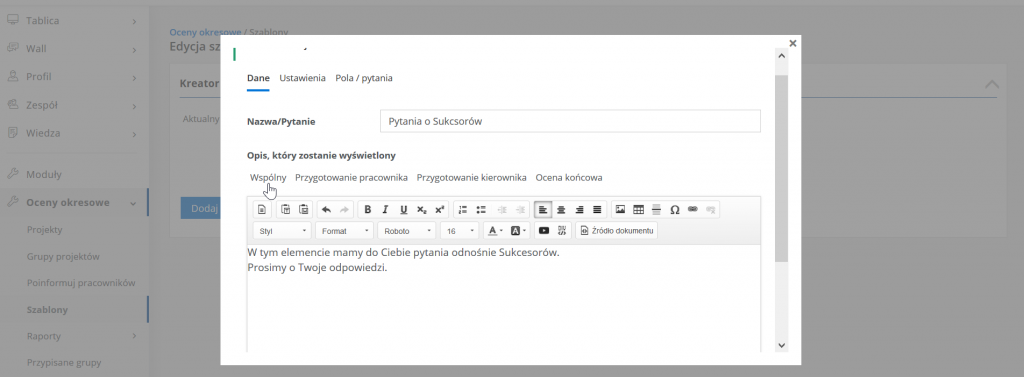Click the unlink icon
This screenshot has height=377, width=1024.
click(711, 210)
